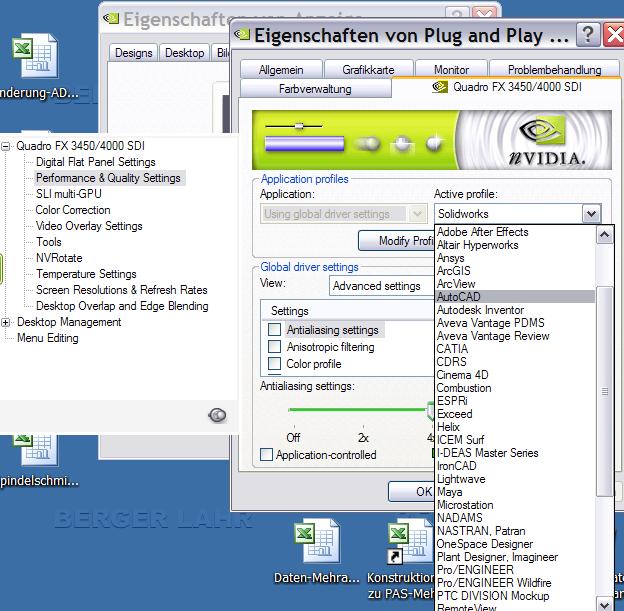The width and height of the screenshot is (624, 611).
Task: Choose Pro/ENGINEER Wildfire profile
Action: tap(515, 583)
